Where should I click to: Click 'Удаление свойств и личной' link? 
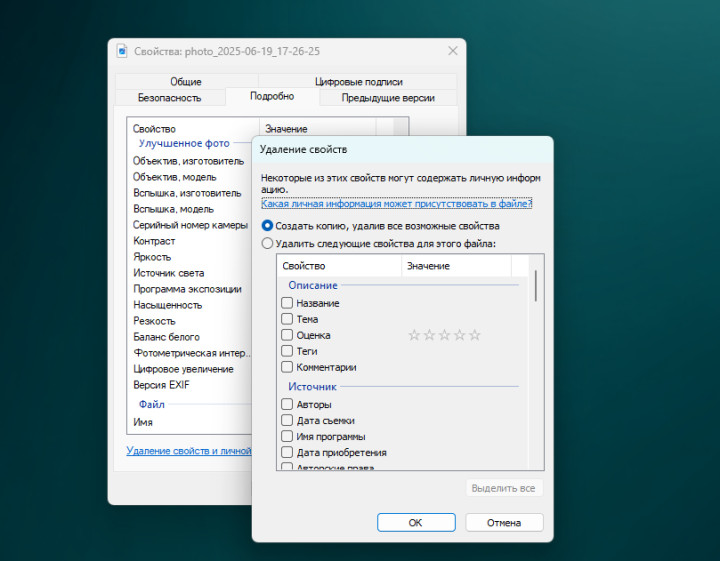click(x=188, y=451)
